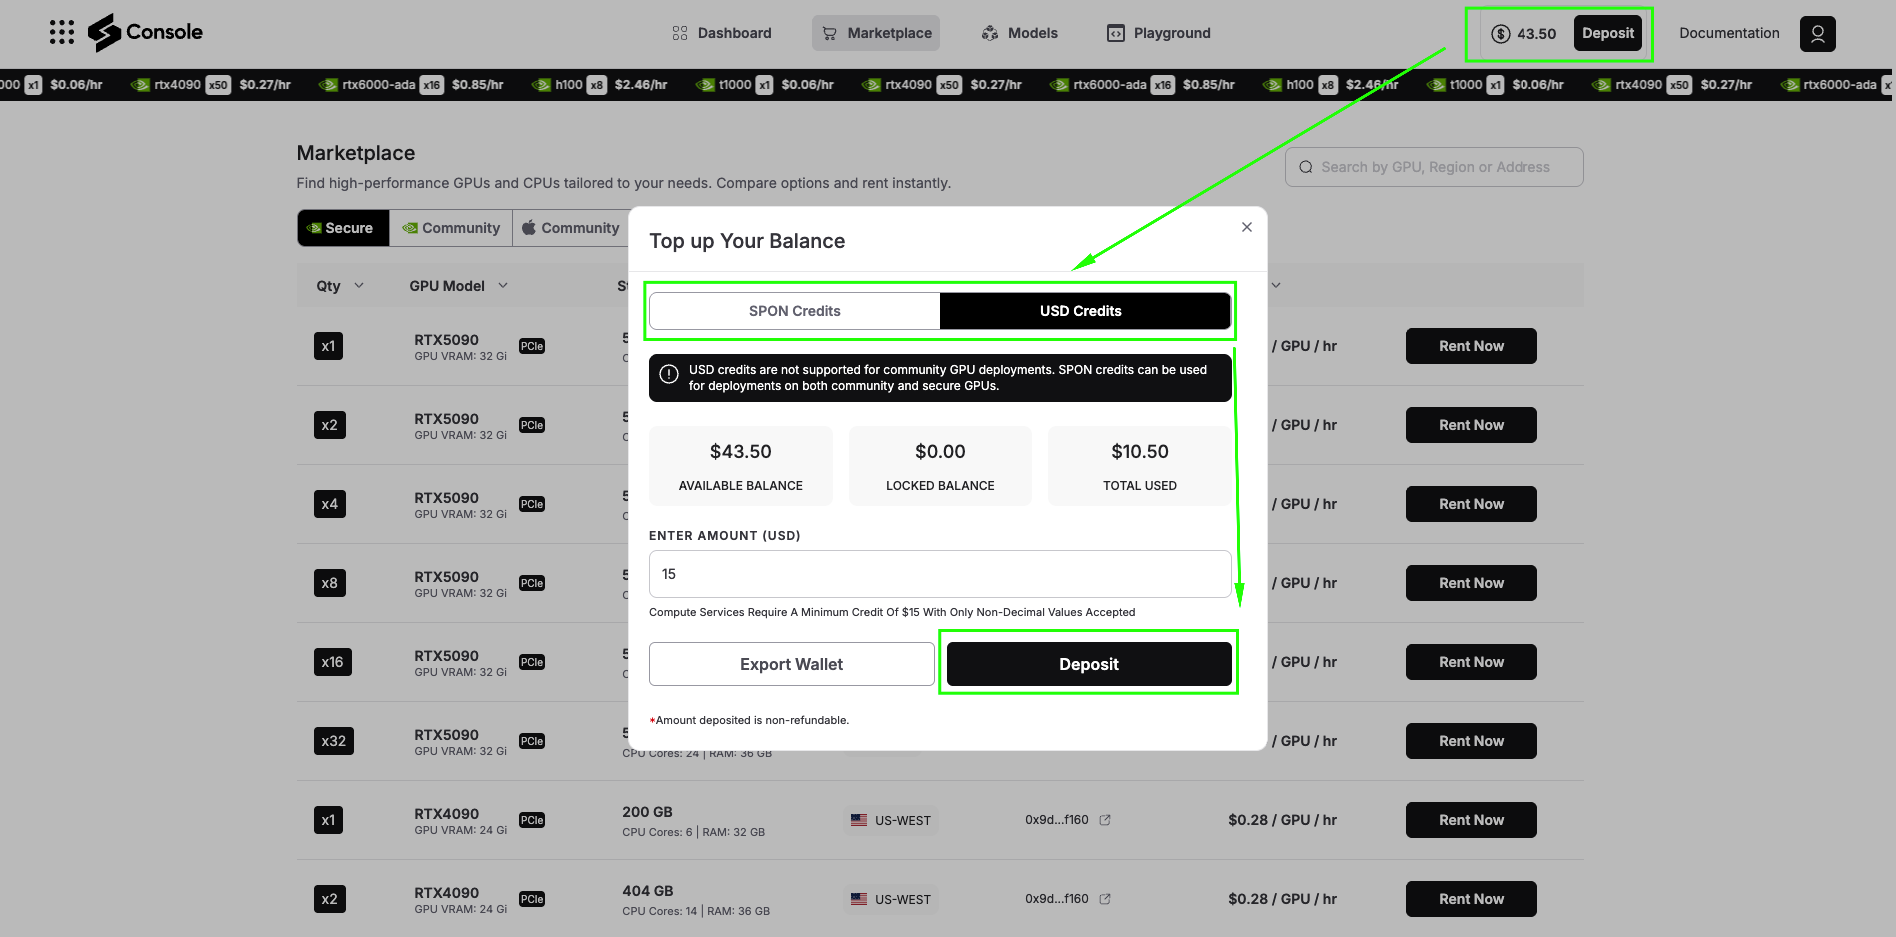1896x937 pixels.
Task: Click the Export Wallet button
Action: tap(791, 664)
